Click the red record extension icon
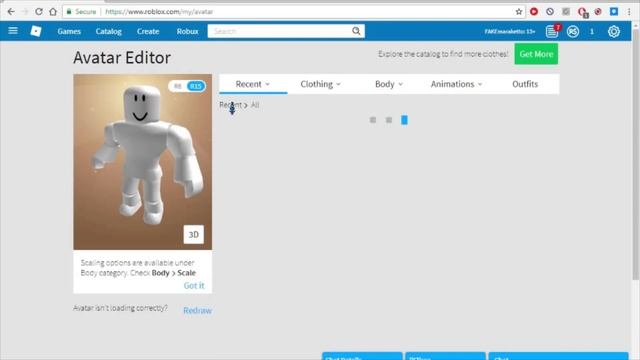The image size is (640, 360). tap(534, 11)
